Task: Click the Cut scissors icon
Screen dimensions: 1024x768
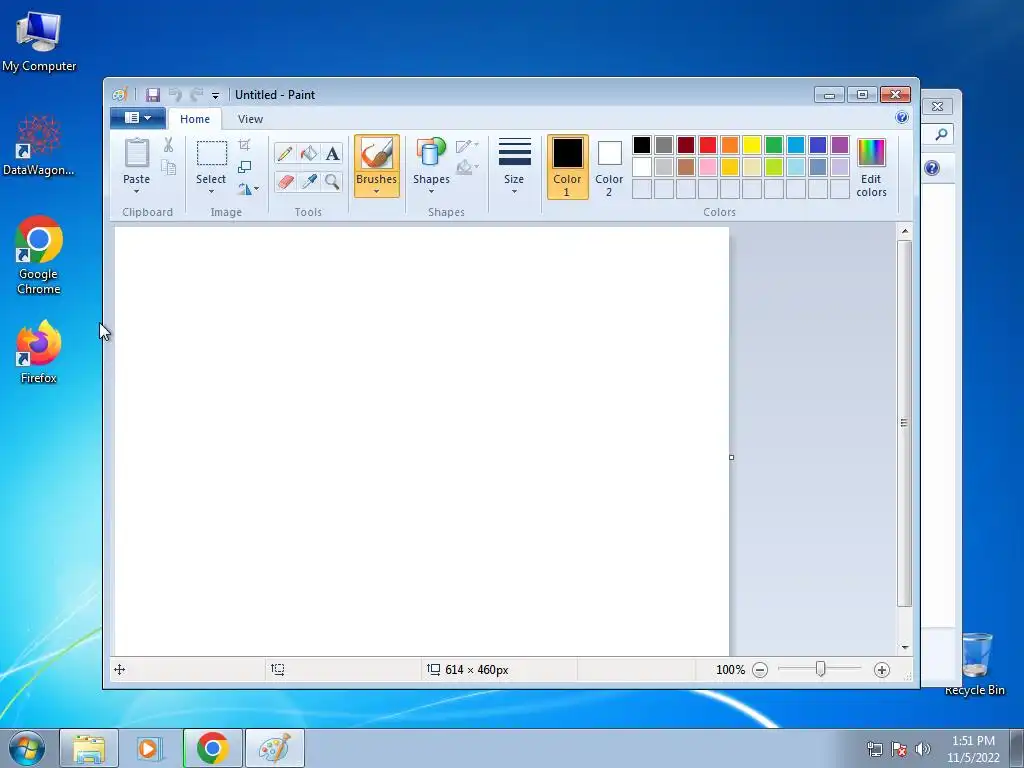Action: pos(168,145)
